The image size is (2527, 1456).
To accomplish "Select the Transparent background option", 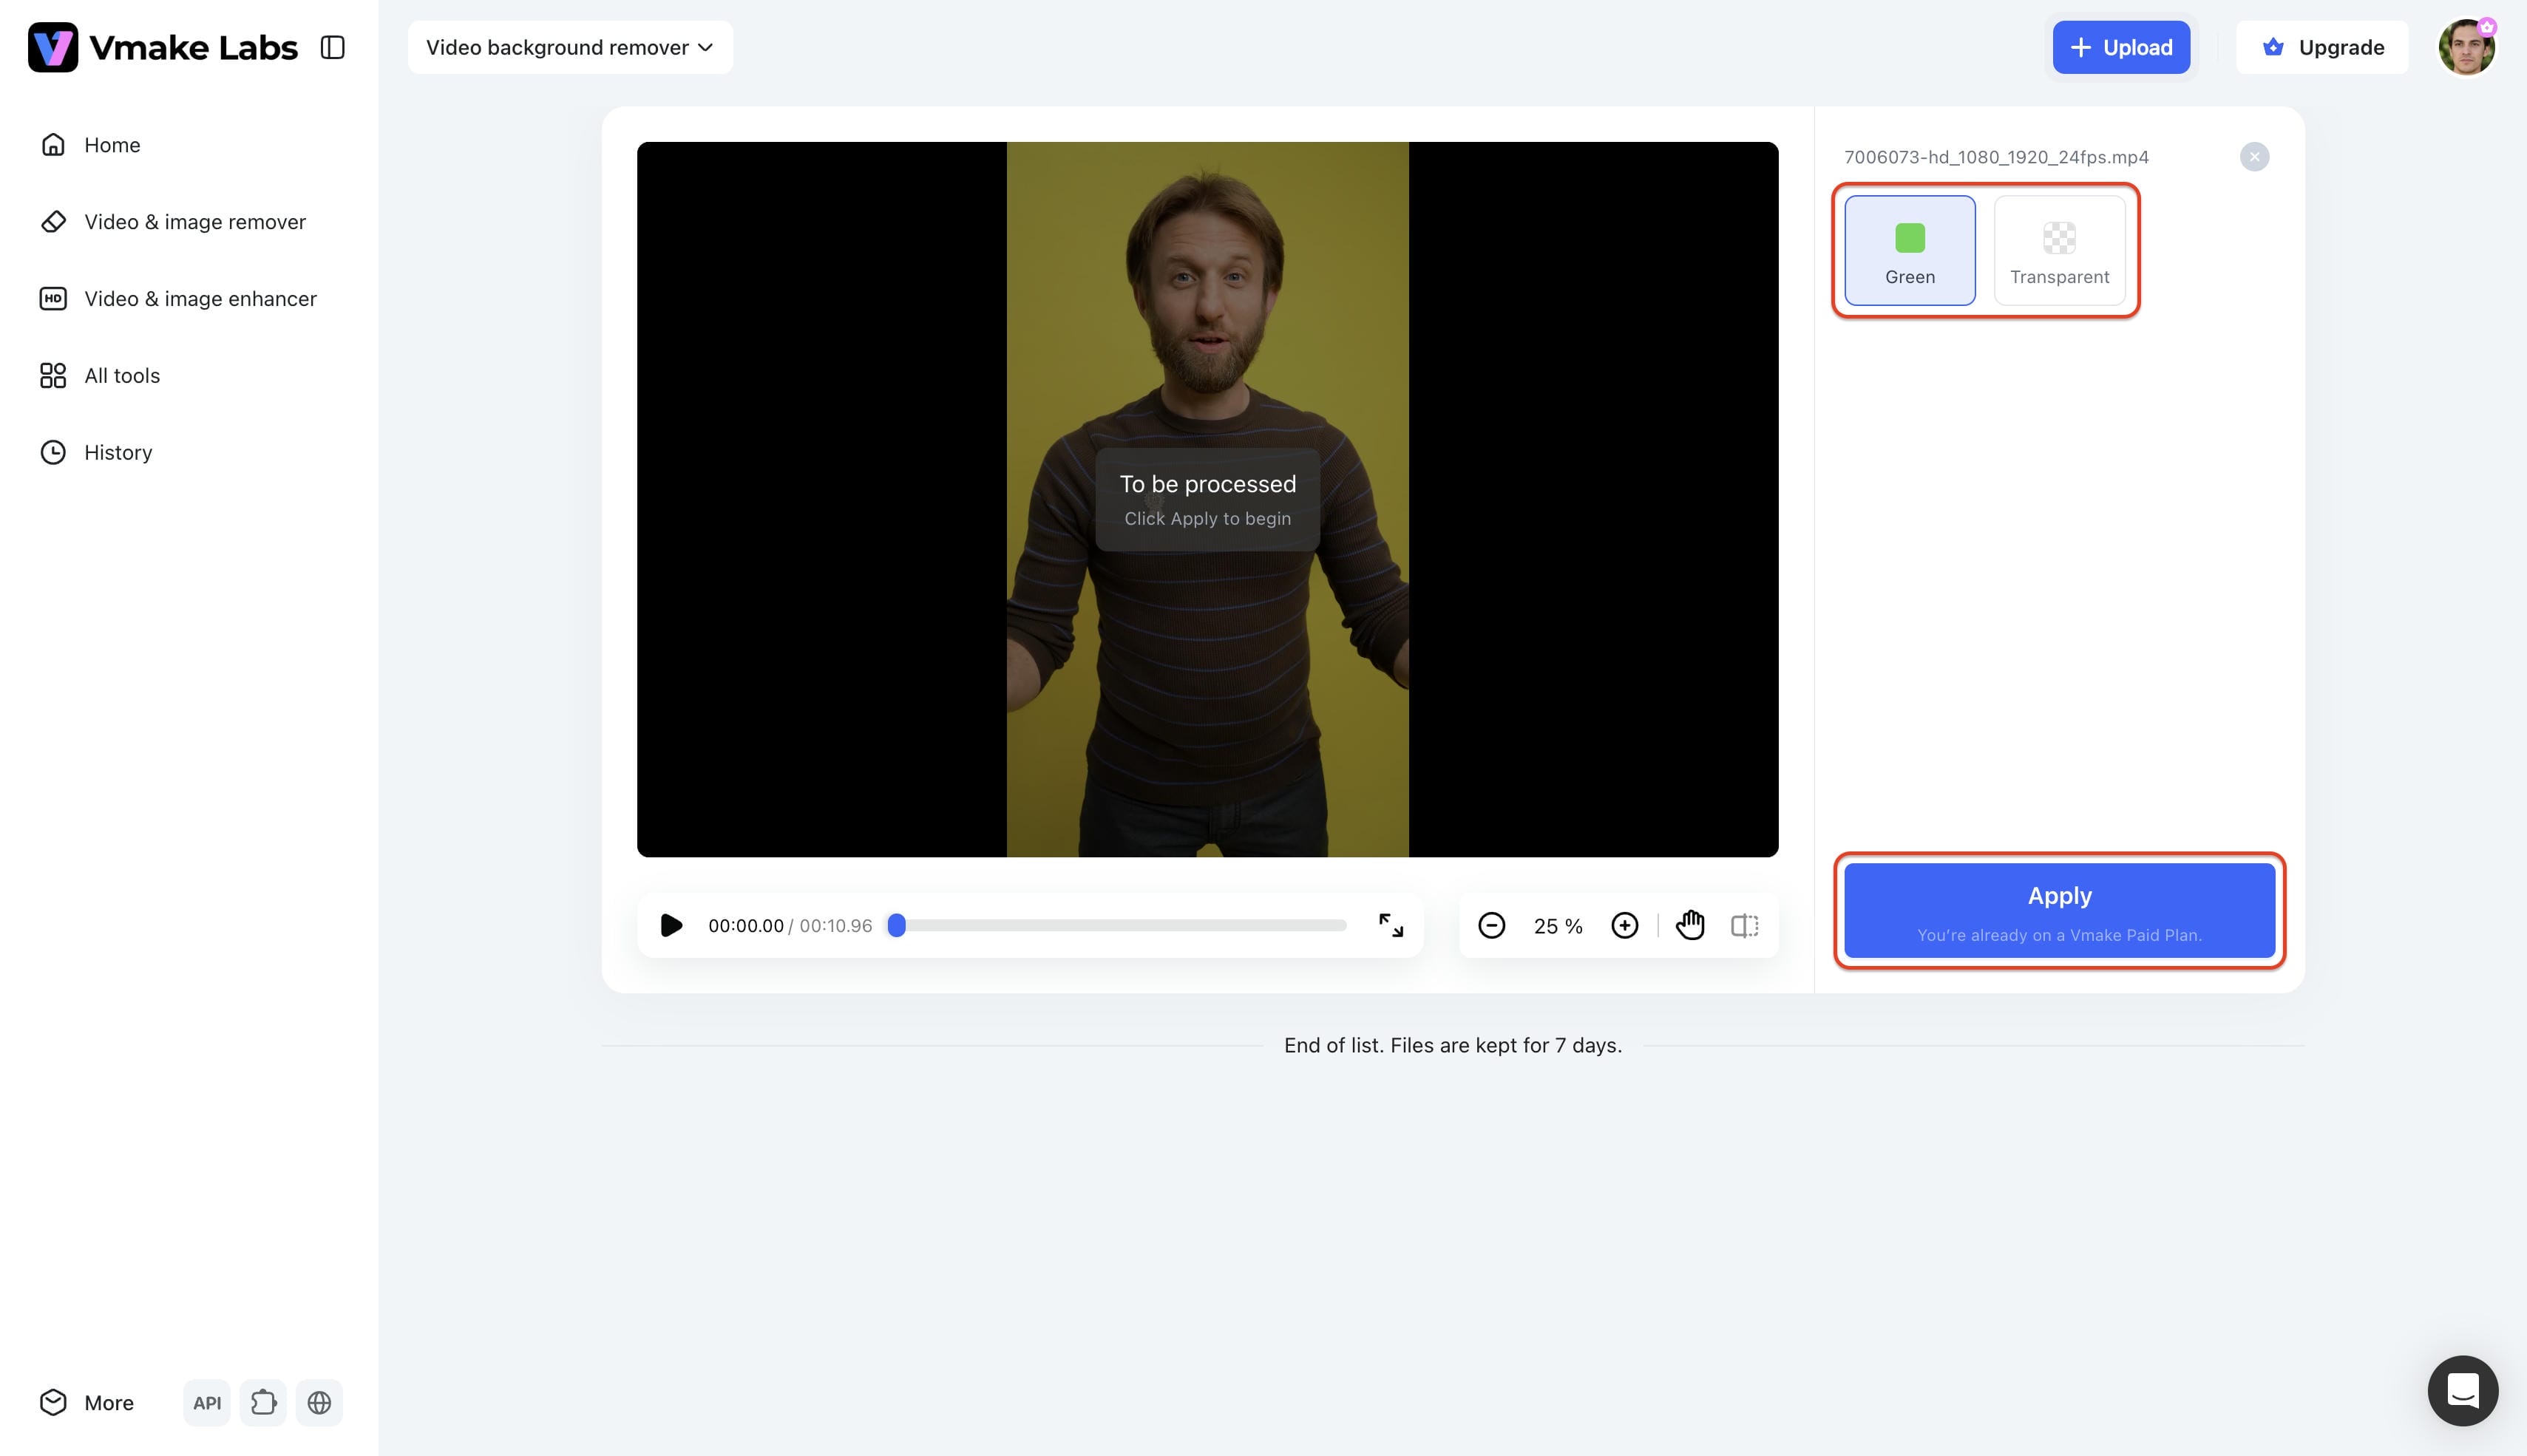I will click(2059, 250).
